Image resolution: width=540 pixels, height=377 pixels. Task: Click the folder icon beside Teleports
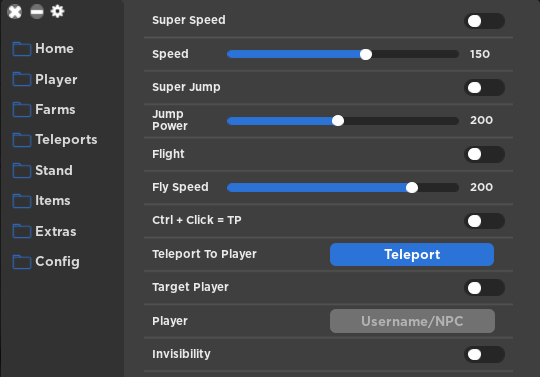[22, 139]
